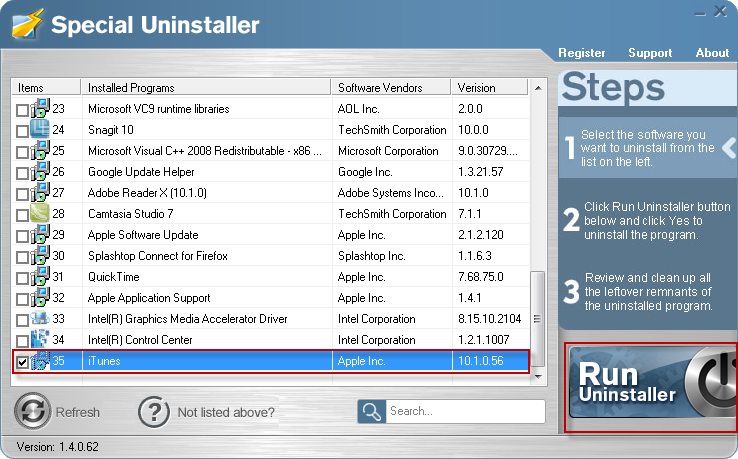Select 'Intel(R) Graphics Media Accelerator Driver' row text
Viewport: 738px width, 459px height.
[x=187, y=319]
